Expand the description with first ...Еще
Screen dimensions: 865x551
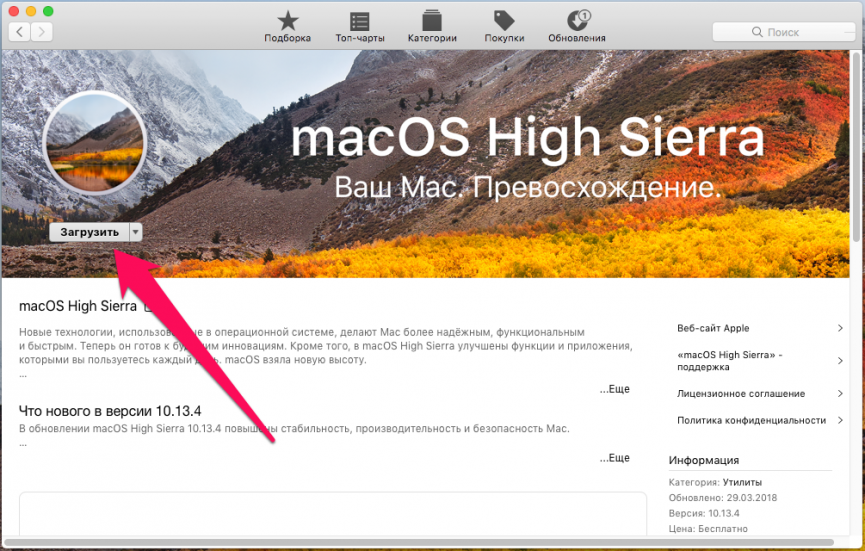[615, 389]
